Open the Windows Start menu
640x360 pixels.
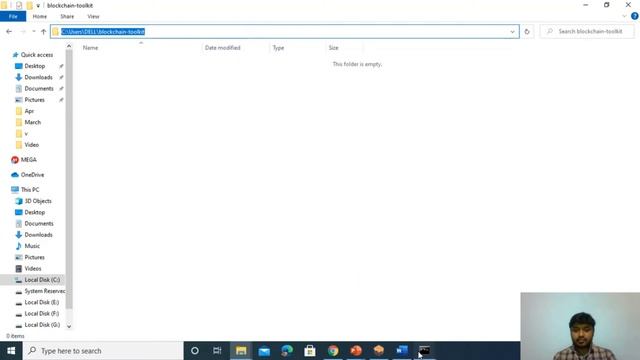click(x=11, y=351)
